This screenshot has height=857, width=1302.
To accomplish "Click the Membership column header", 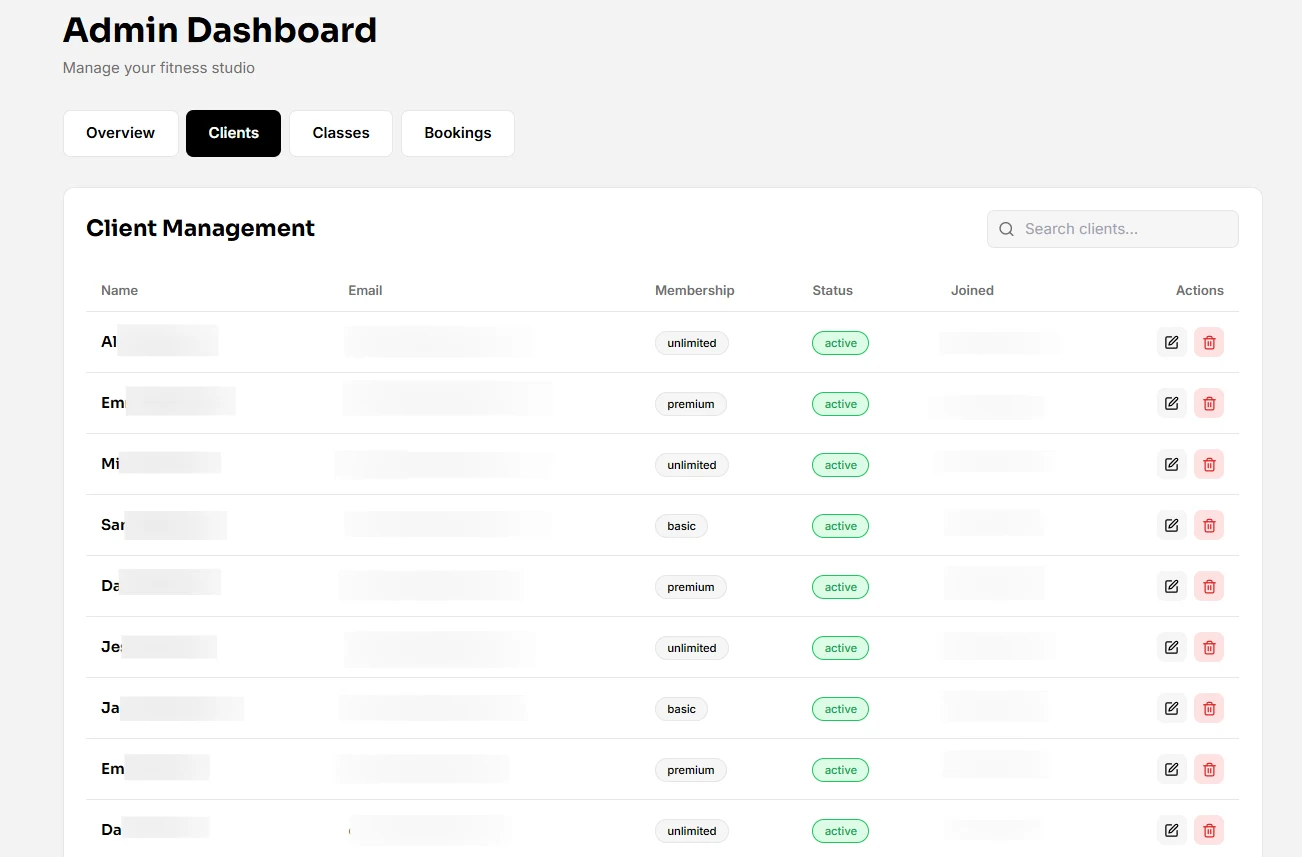I will [695, 290].
